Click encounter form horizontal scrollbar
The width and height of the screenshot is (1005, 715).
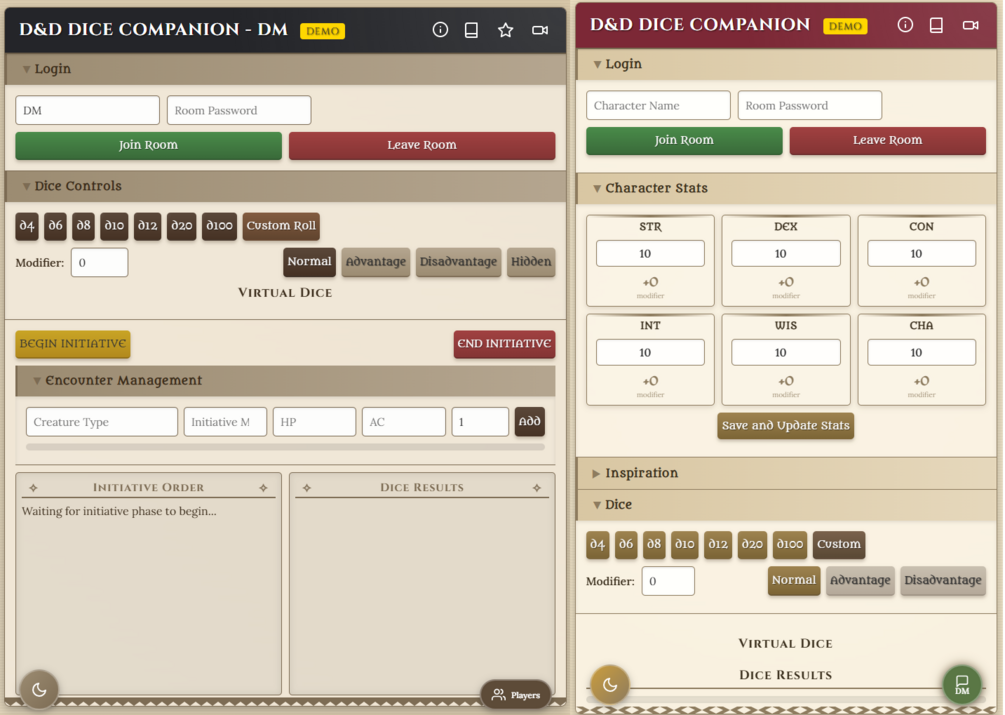[x=285, y=447]
